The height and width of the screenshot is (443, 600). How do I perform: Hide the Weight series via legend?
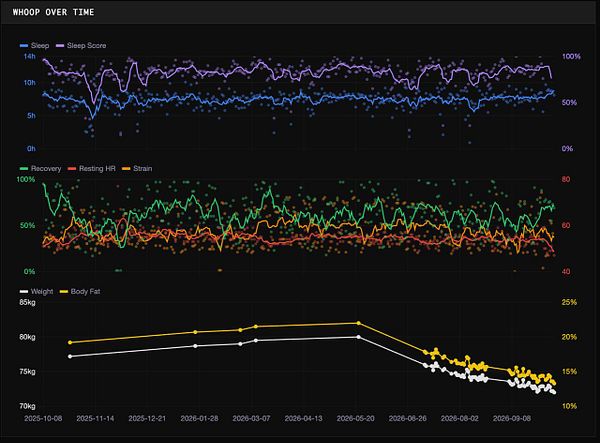point(36,292)
